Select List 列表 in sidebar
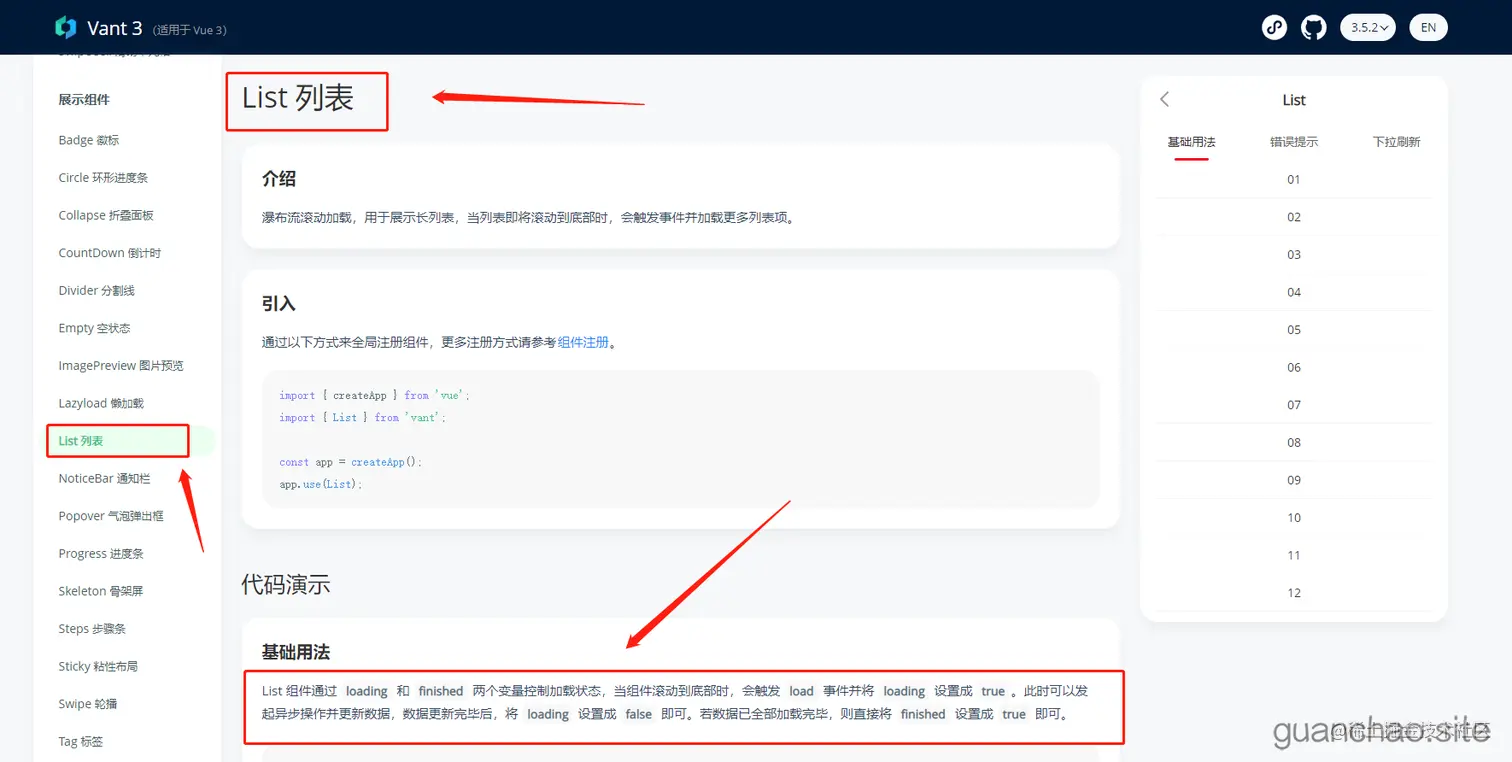Viewport: 1512px width, 762px height. (x=81, y=441)
